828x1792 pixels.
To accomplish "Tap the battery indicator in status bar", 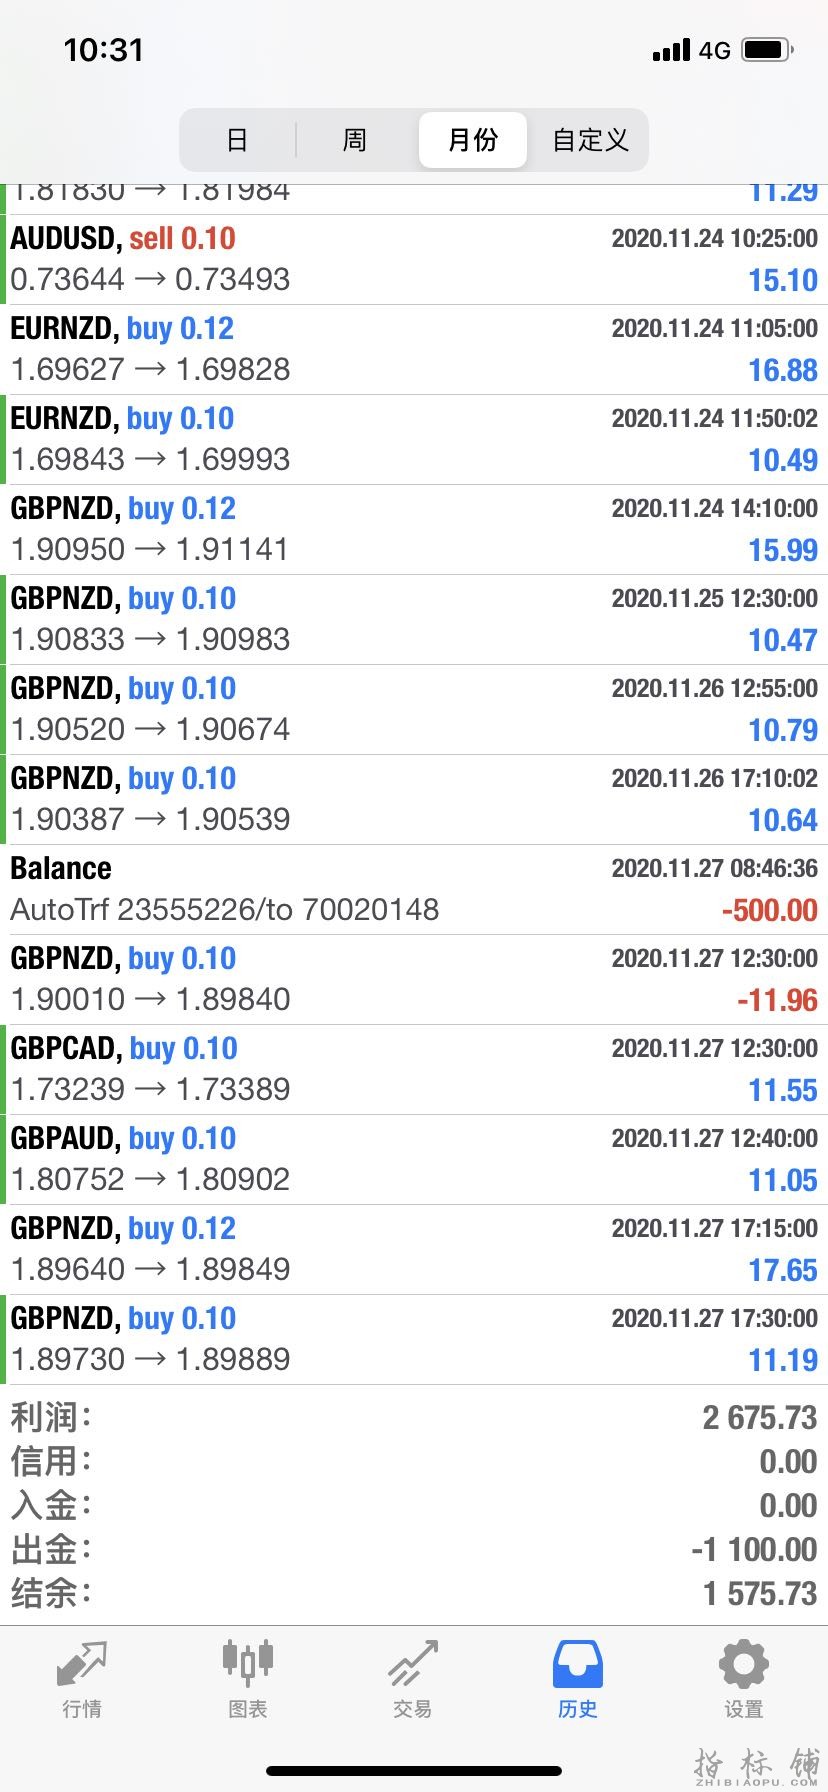I will pyautogui.click(x=767, y=50).
